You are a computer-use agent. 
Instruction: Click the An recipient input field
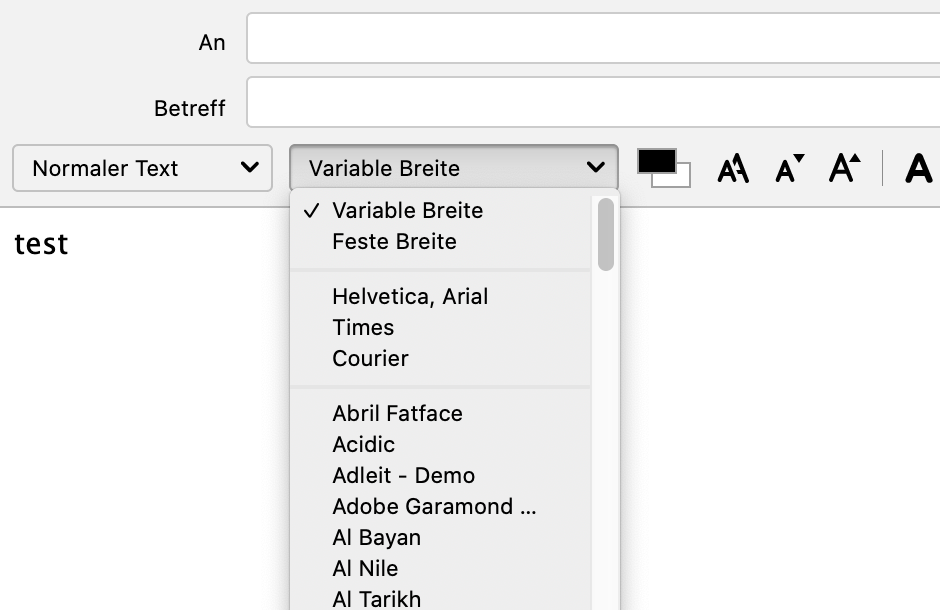pos(592,39)
